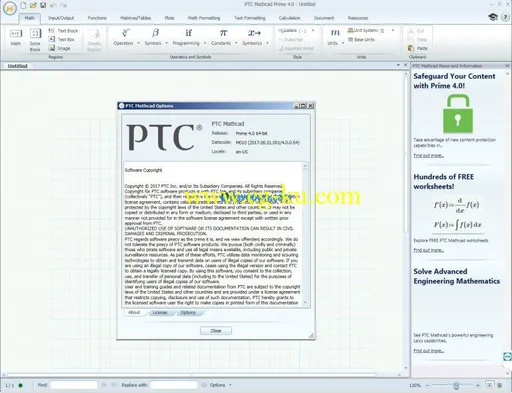This screenshot has height=393, width=512.
Task: Create a new worksheet from quick access toolbar
Action: click(x=23, y=5)
